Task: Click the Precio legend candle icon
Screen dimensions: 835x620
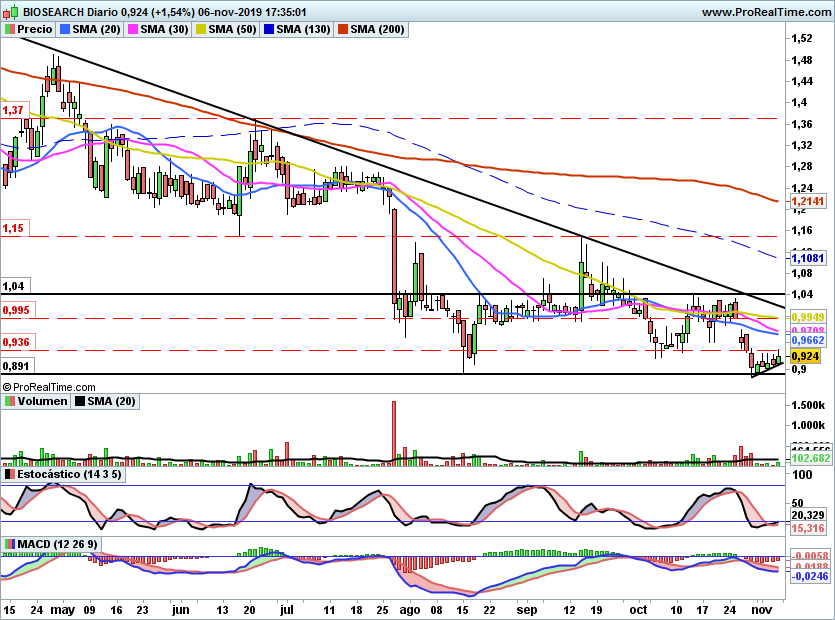Action: pos(10,29)
